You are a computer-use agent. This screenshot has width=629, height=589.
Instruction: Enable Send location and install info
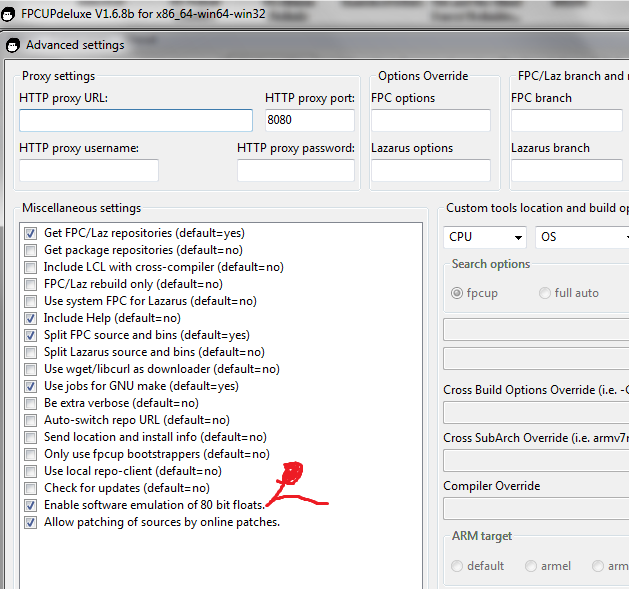point(30,437)
